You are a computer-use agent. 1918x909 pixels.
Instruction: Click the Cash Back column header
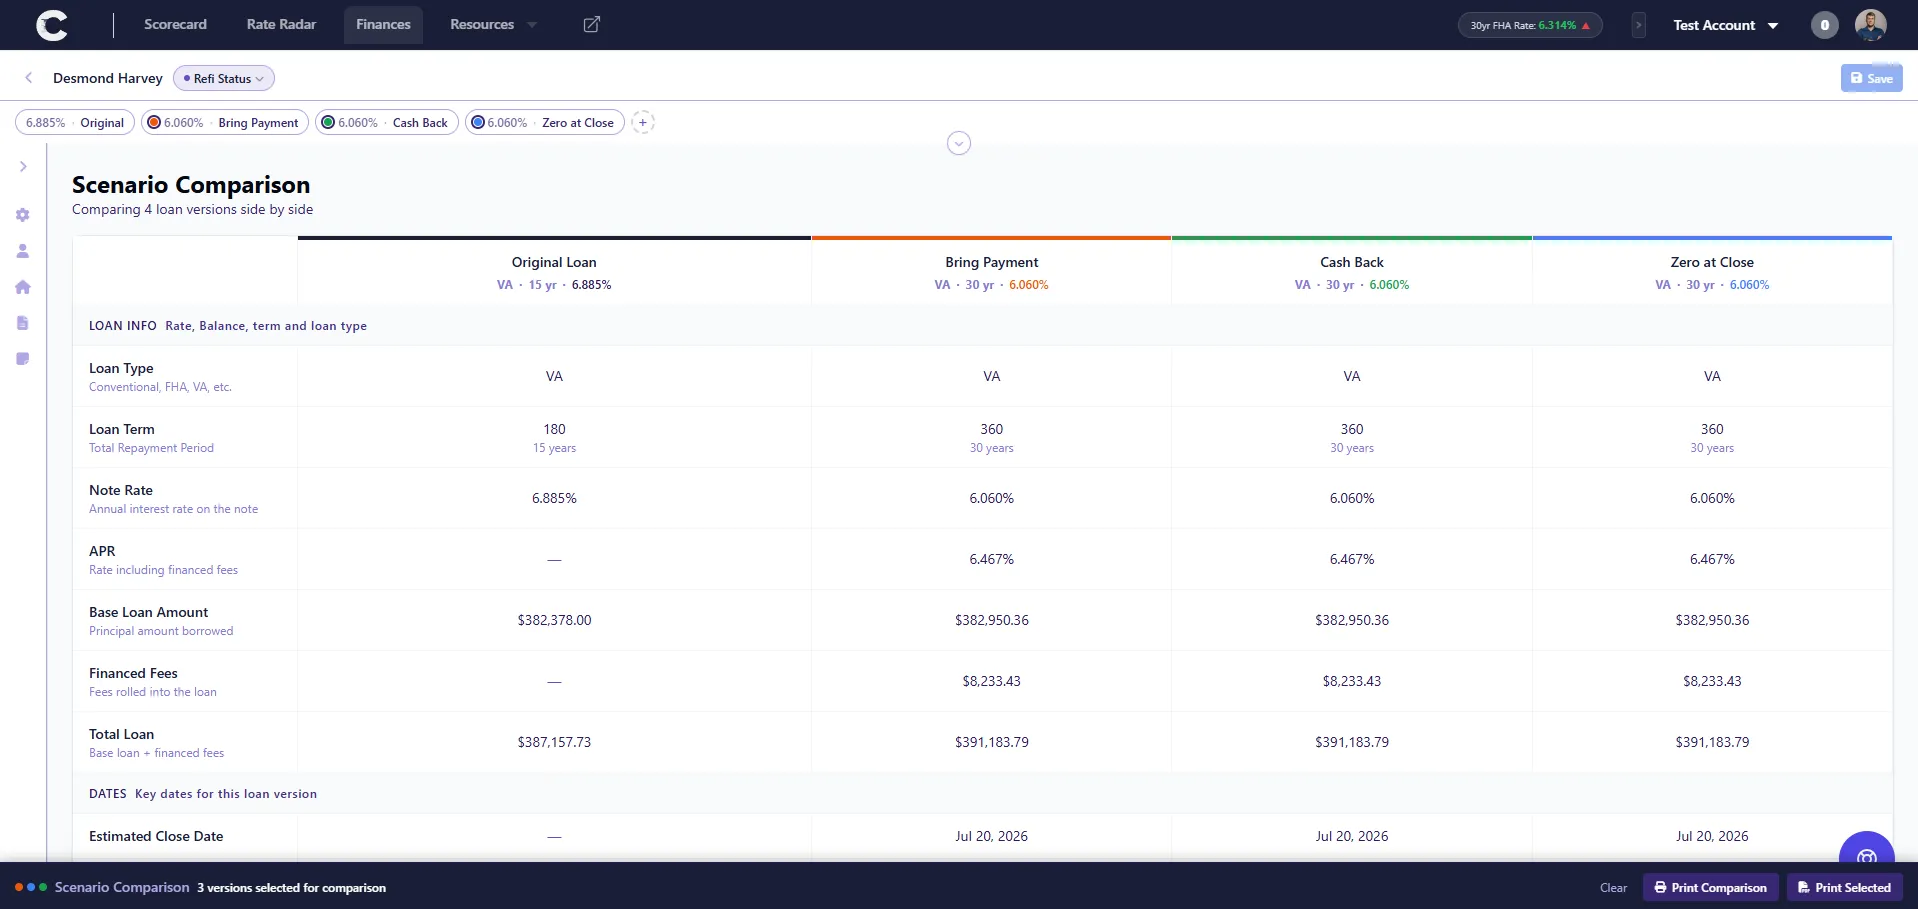[1352, 272]
